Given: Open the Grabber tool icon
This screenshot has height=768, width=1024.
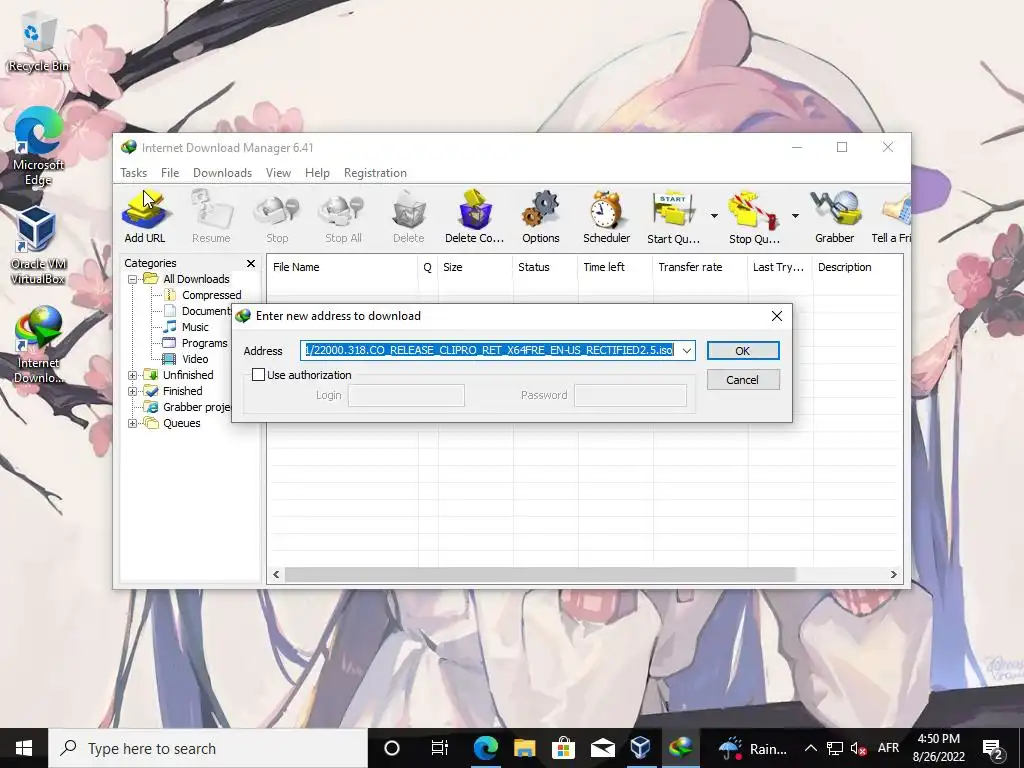Looking at the screenshot, I should tap(835, 217).
